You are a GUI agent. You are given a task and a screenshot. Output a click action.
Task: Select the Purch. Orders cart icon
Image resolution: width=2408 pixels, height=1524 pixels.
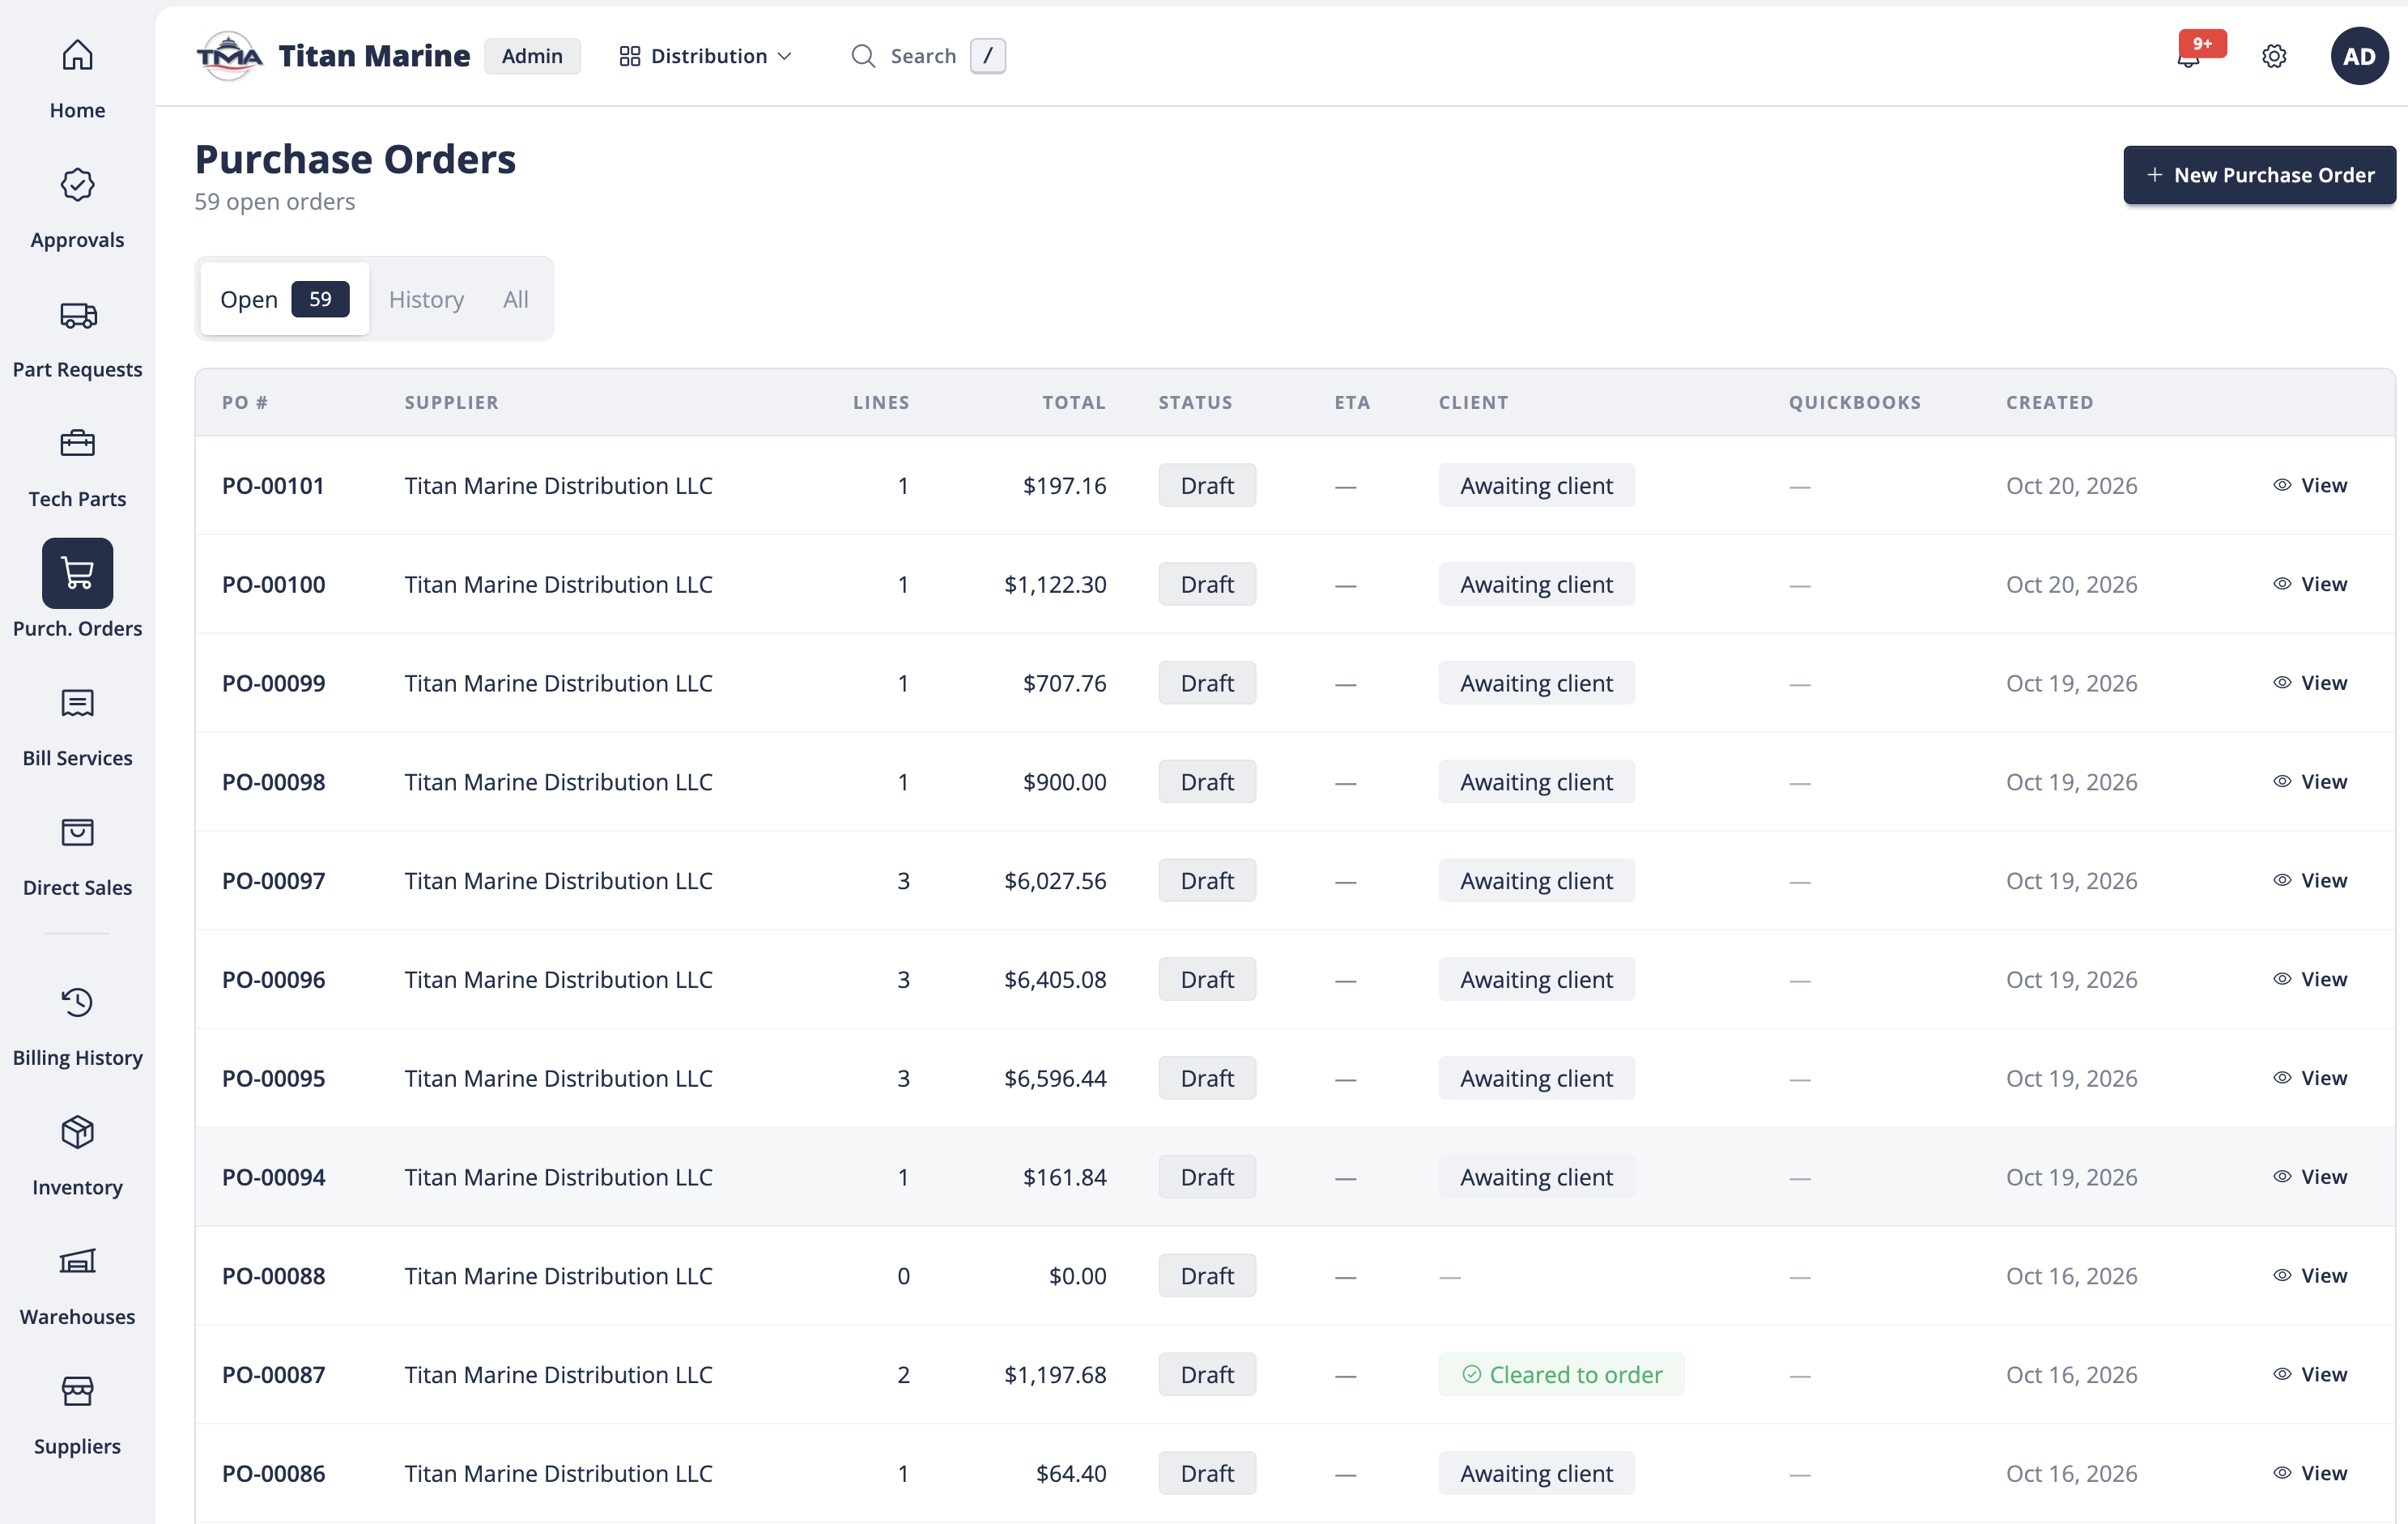click(77, 573)
